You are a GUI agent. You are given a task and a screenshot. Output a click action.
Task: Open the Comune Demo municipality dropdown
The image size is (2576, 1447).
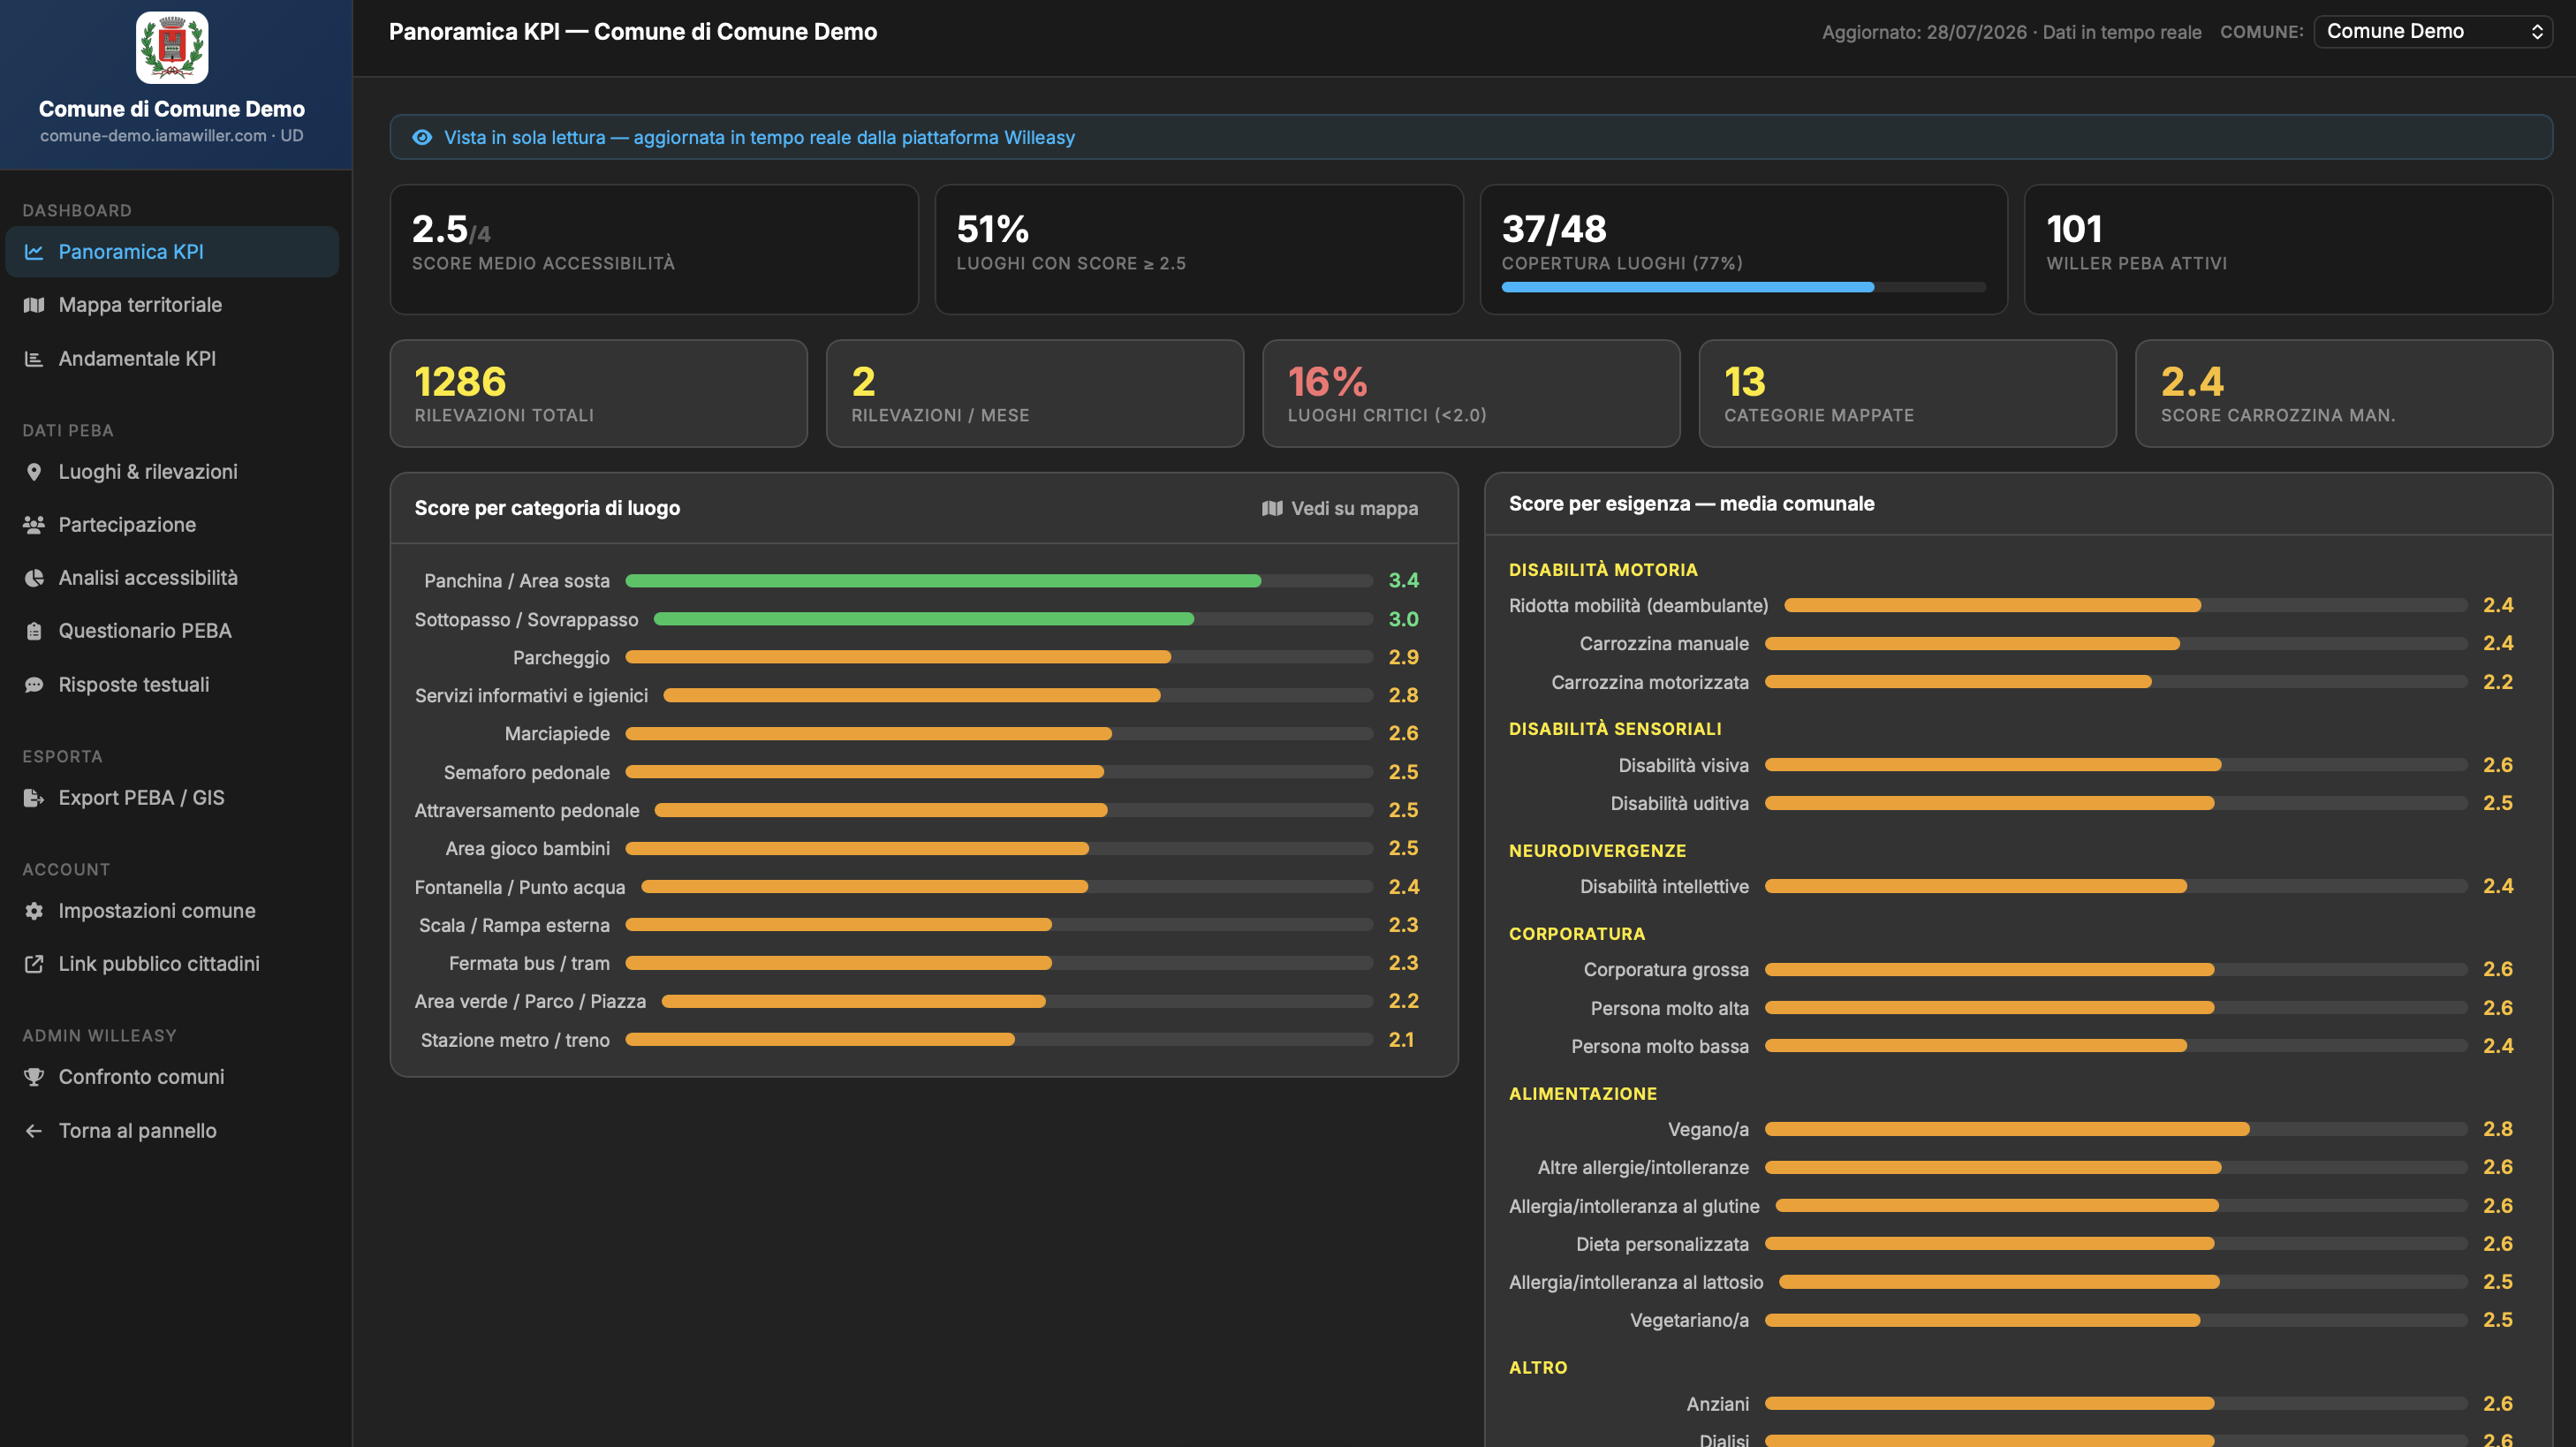click(2432, 31)
